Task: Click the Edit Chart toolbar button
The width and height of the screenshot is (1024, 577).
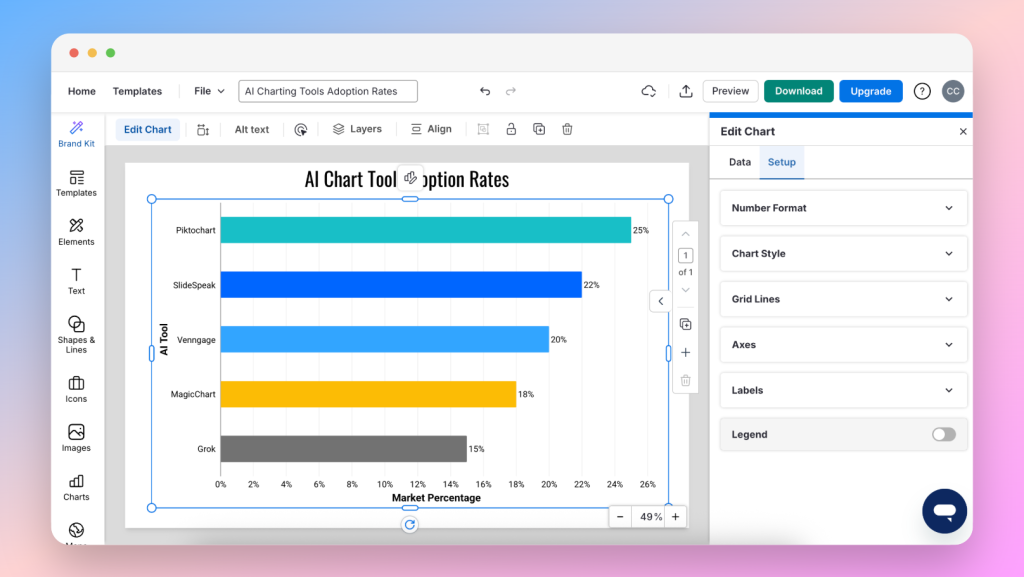Action: [148, 129]
